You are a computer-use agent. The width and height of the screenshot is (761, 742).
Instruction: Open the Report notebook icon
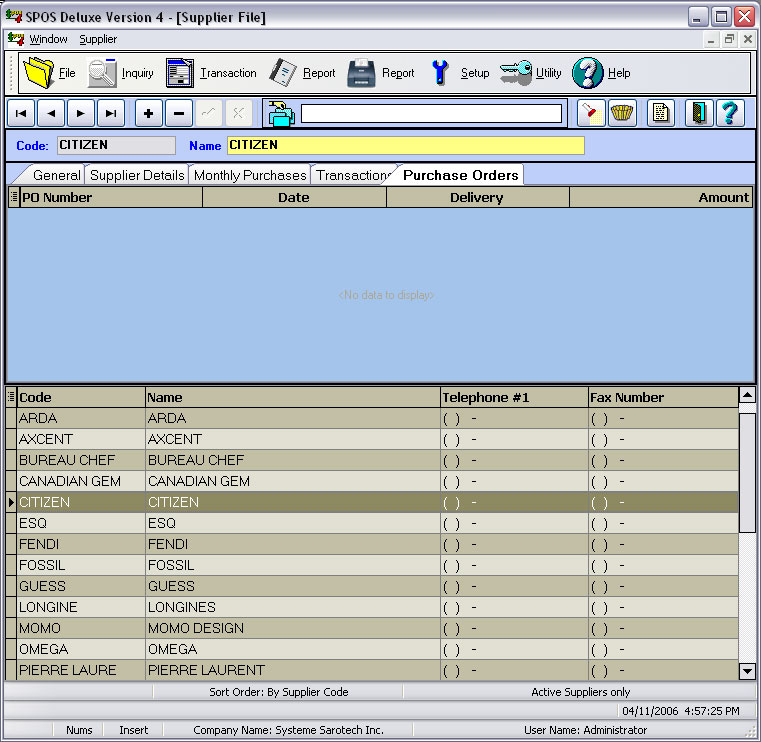(x=282, y=73)
